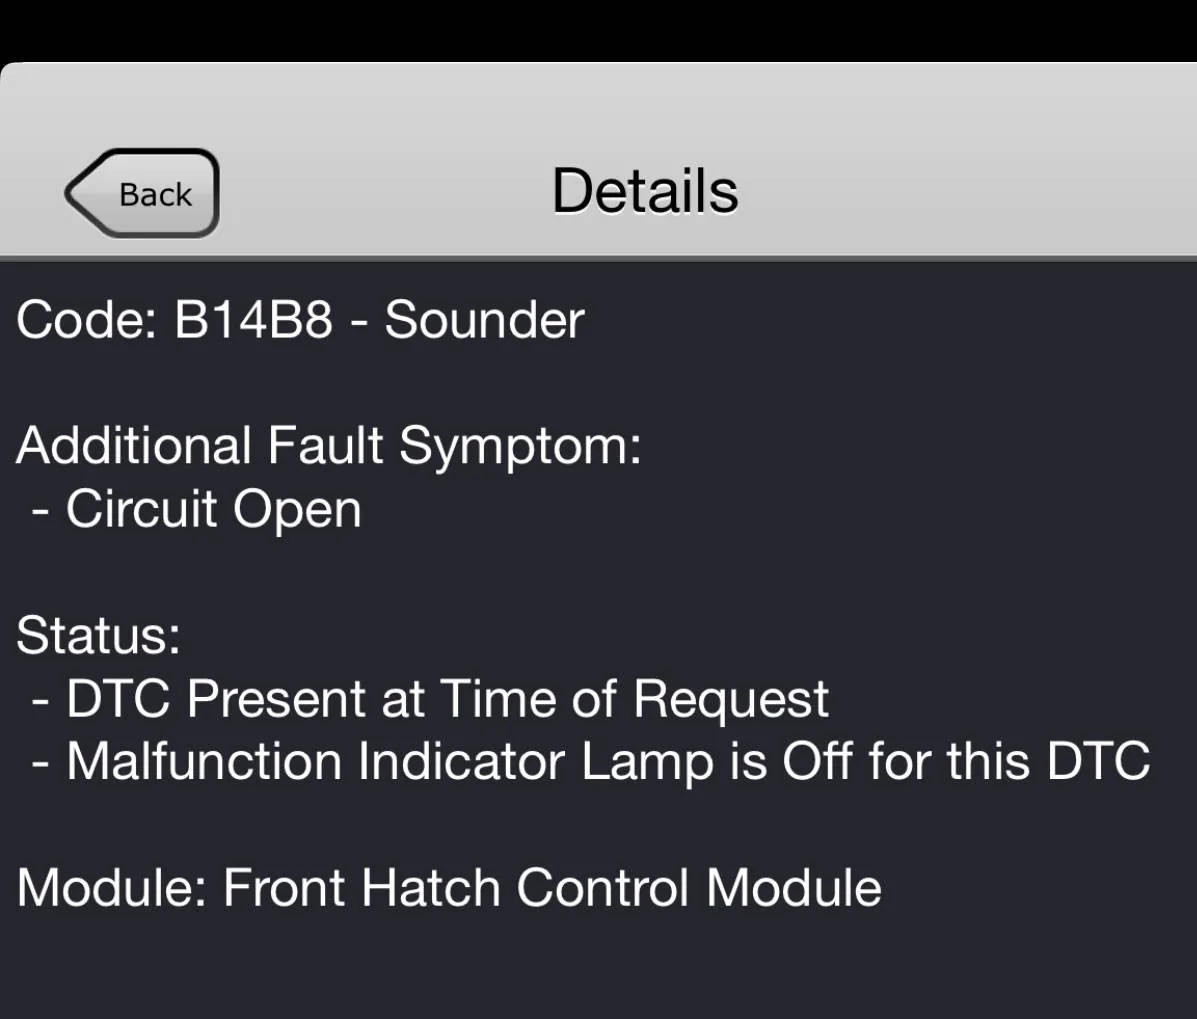
Task: Tap the black status bar at top
Action: pyautogui.click(x=598, y=28)
